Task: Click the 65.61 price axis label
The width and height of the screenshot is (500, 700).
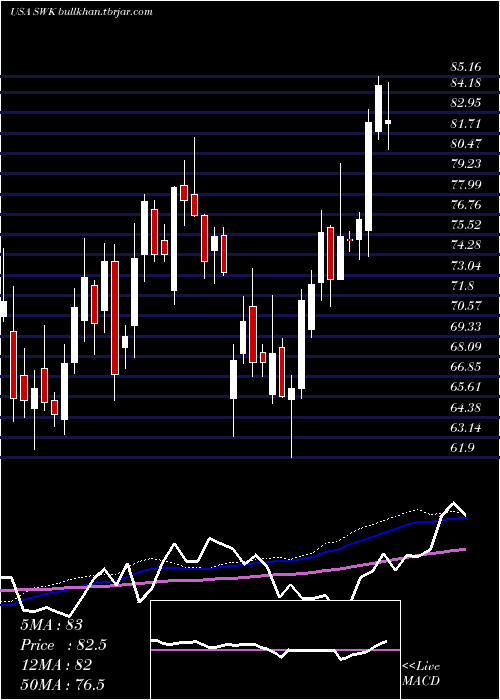Action: (x=466, y=387)
